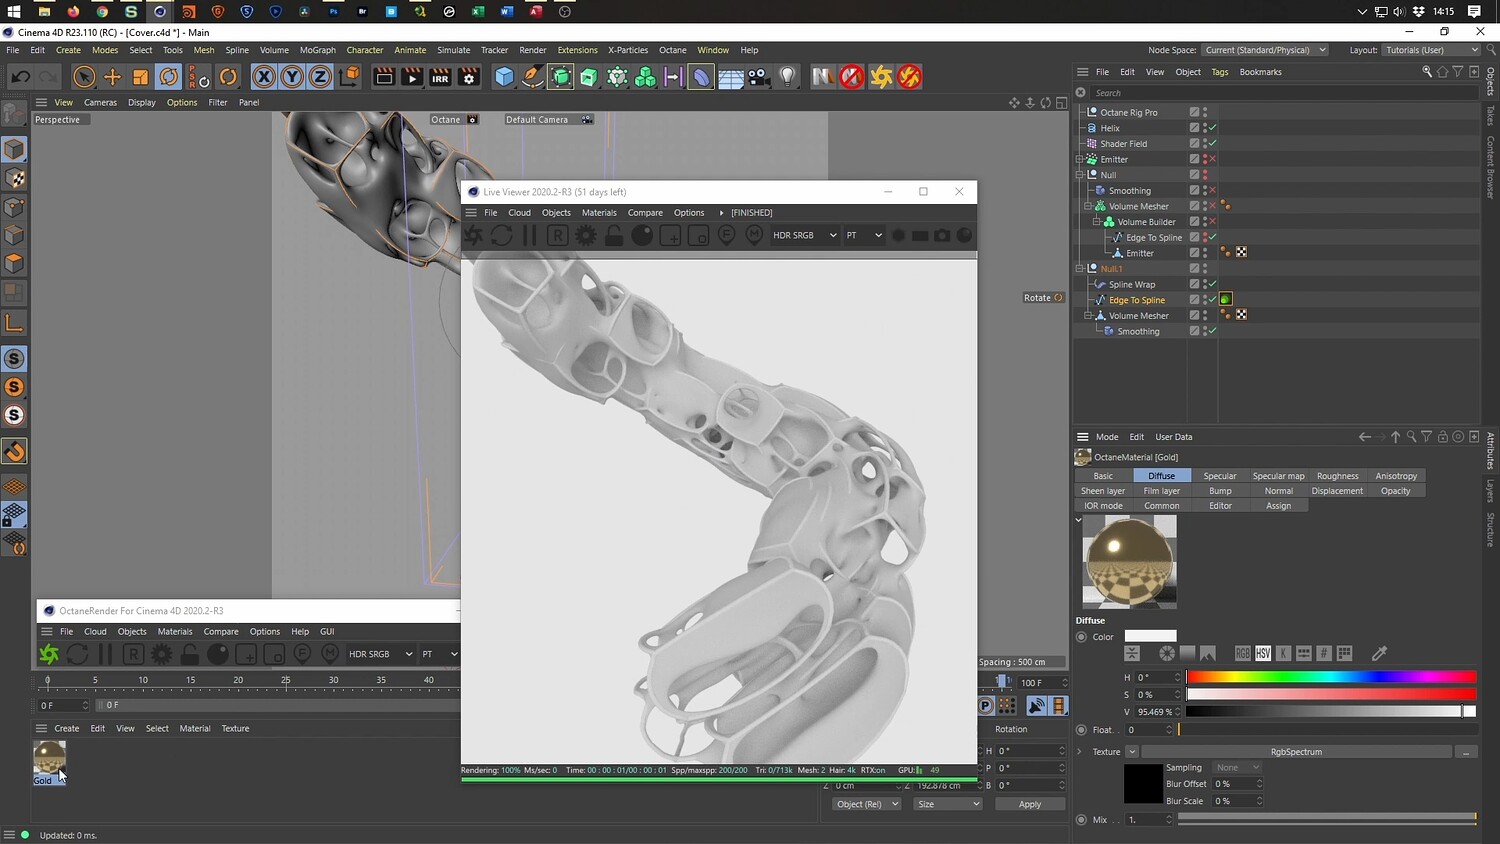Viewport: 1500px width, 844px height.
Task: Click the Apply button in coordinates
Action: click(1030, 804)
